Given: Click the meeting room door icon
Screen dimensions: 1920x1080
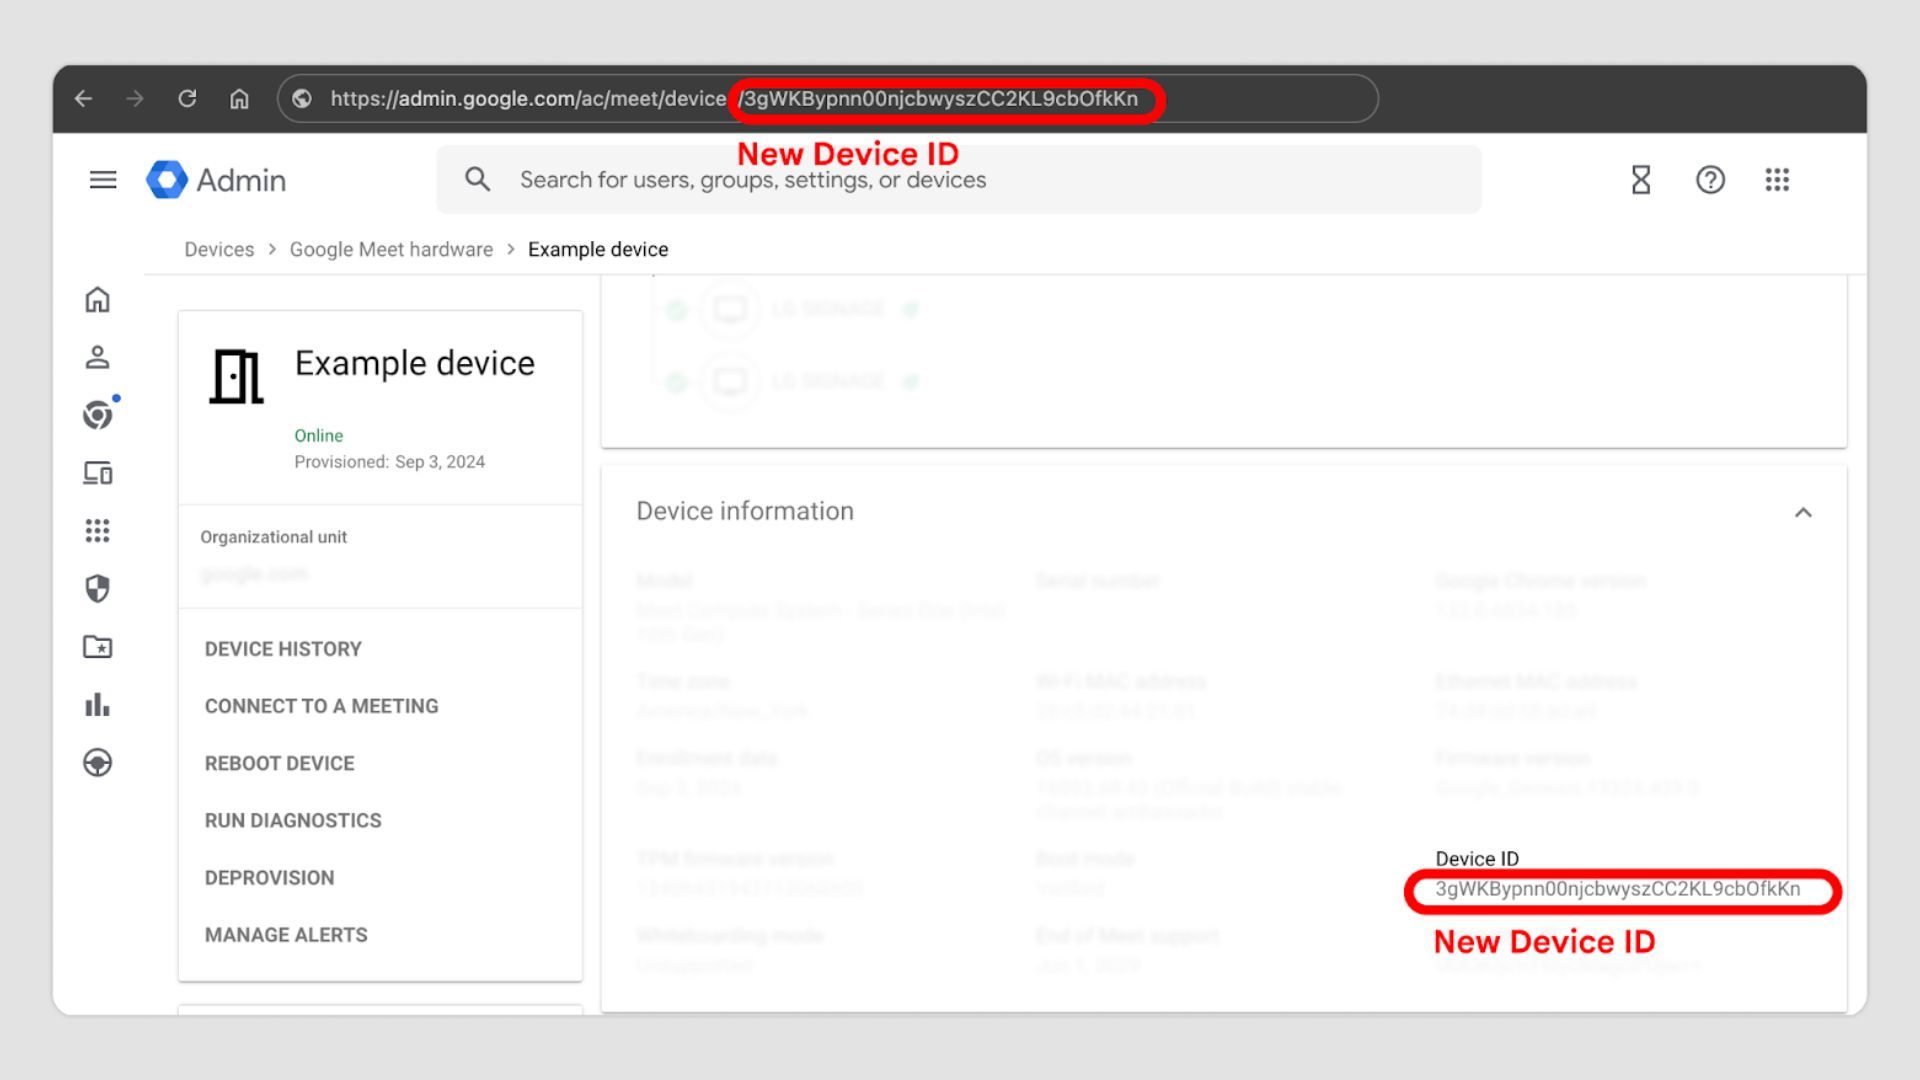Looking at the screenshot, I should click(x=236, y=376).
